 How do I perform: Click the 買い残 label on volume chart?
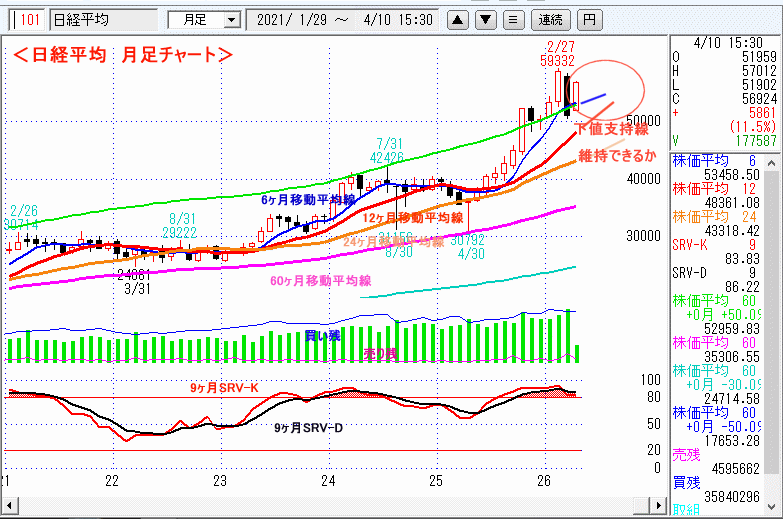322,336
